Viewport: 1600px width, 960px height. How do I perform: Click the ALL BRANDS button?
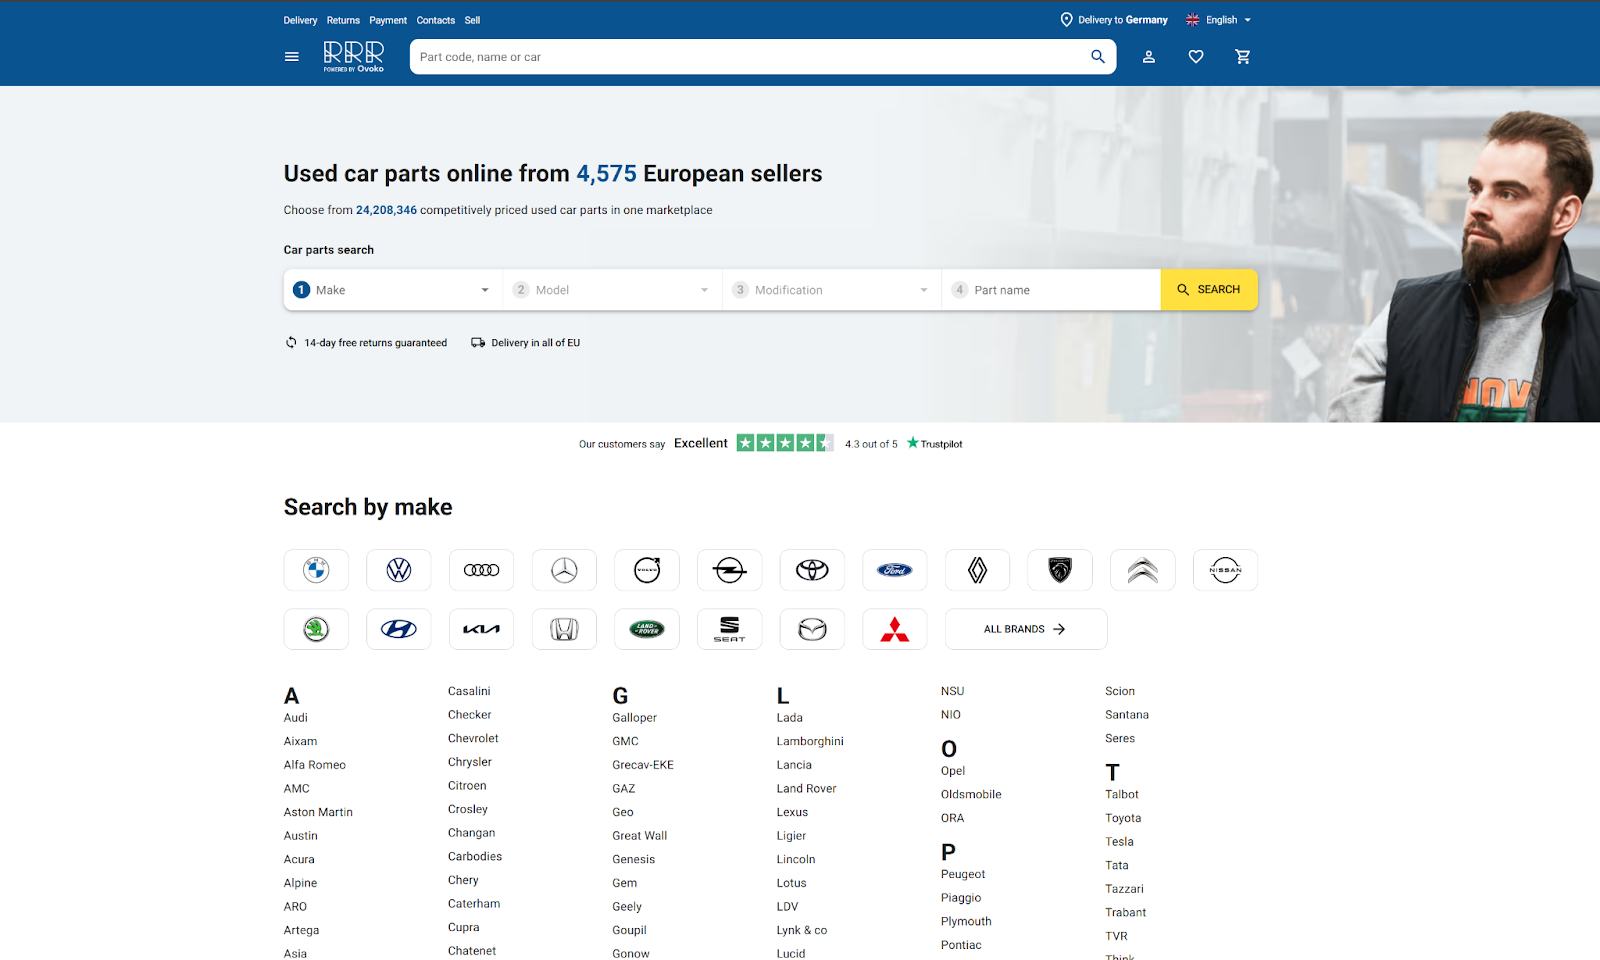1026,629
